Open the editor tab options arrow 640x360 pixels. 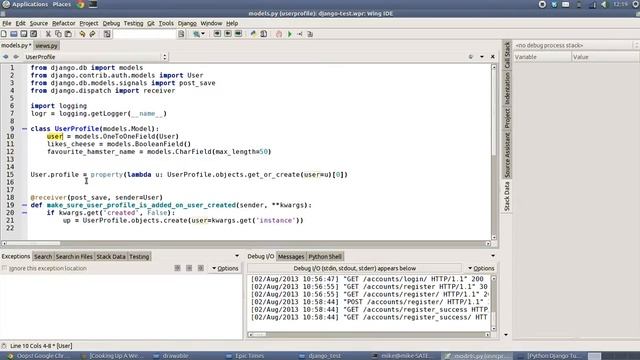pyautogui.click(x=482, y=57)
